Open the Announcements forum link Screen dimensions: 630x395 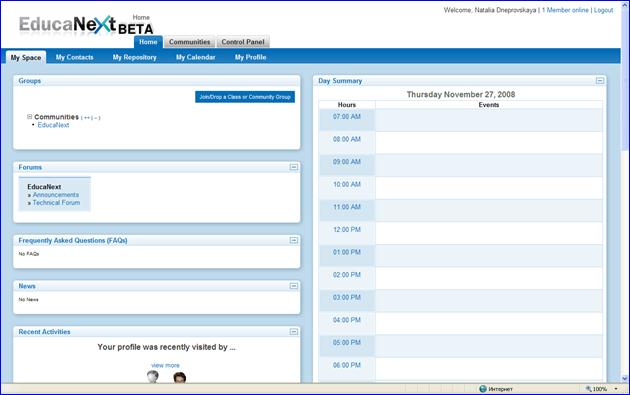pyautogui.click(x=56, y=195)
